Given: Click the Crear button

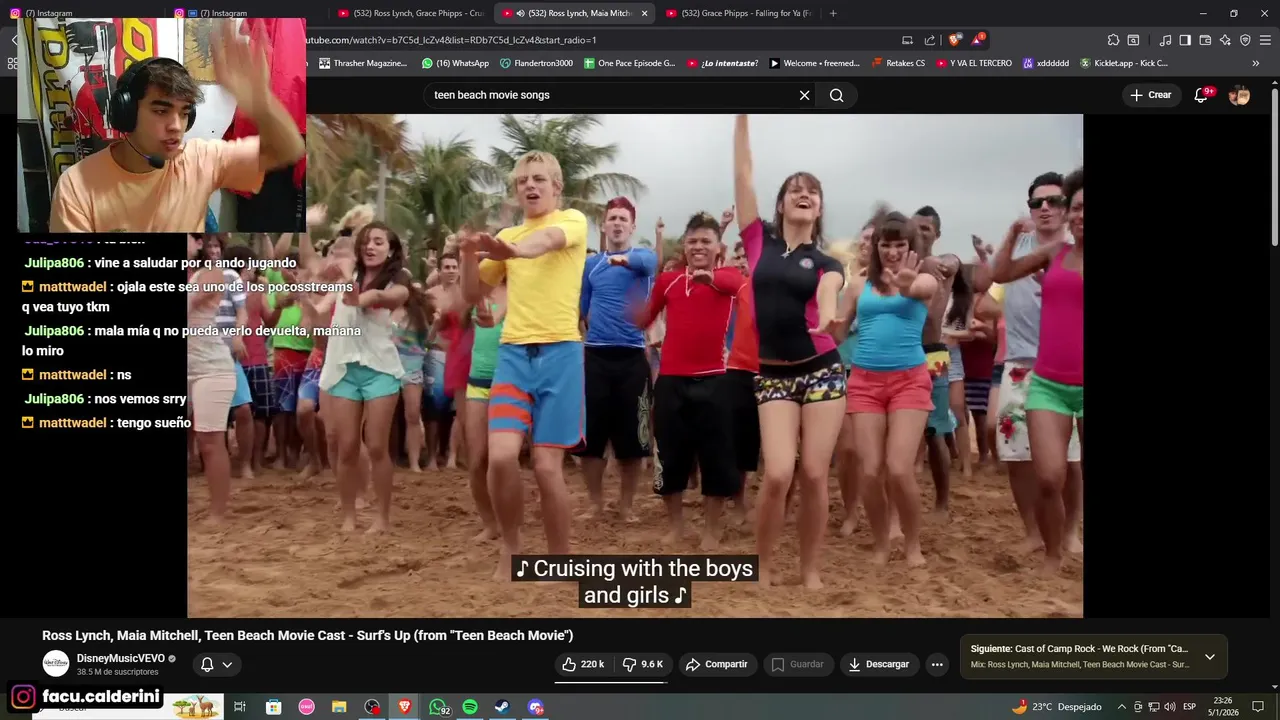Looking at the screenshot, I should [x=1150, y=95].
